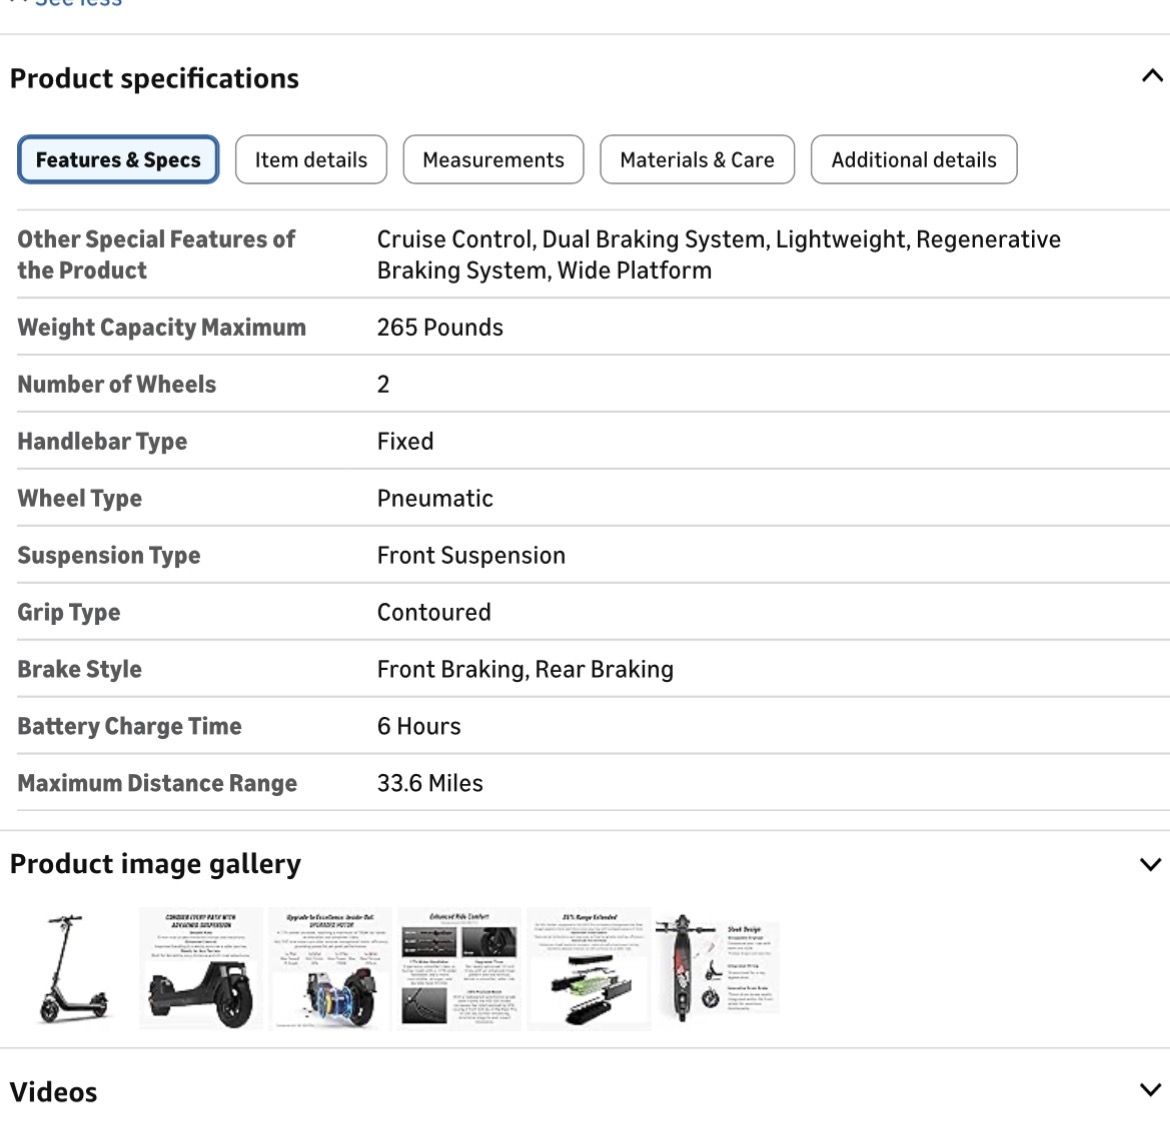
Task: Switch to the Item details tab
Action: pyautogui.click(x=311, y=160)
